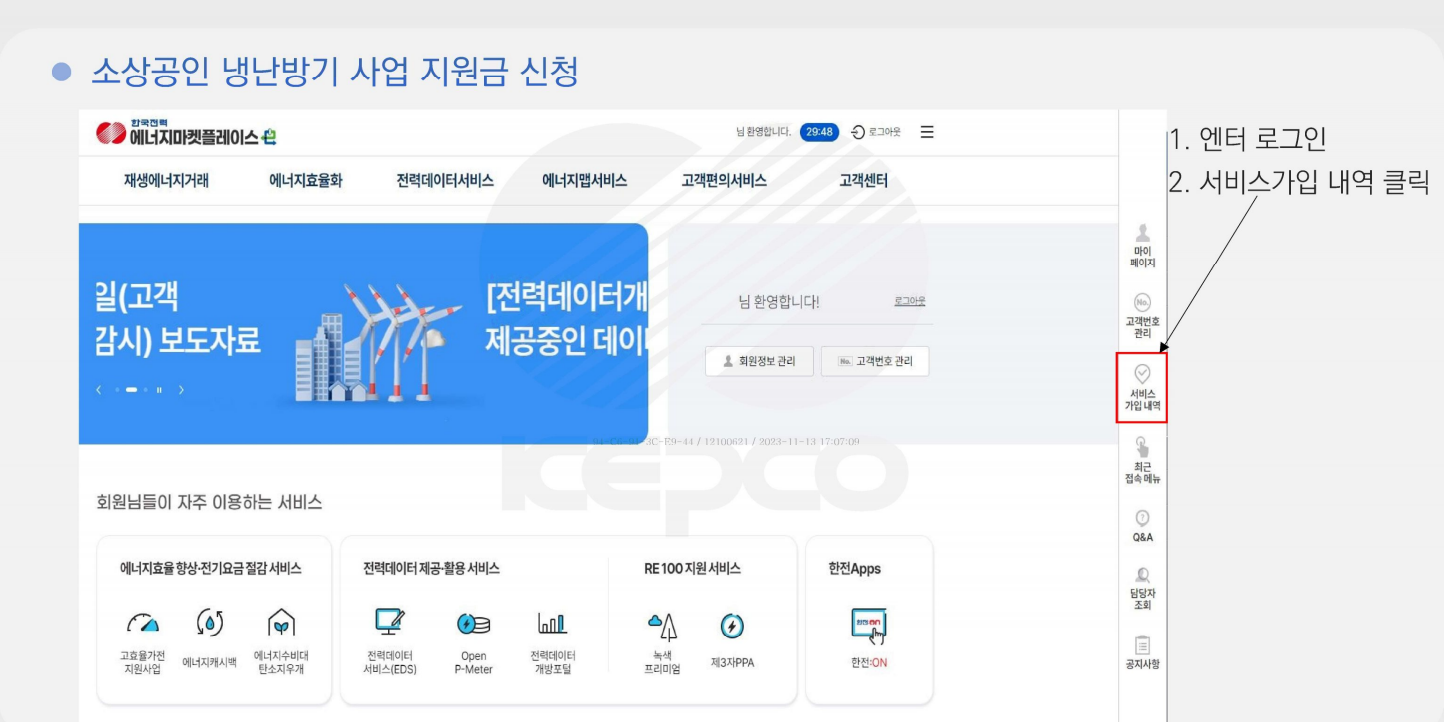Open the 고객편의서비스 menu
The image size is (1444, 722).
pyautogui.click(x=724, y=181)
